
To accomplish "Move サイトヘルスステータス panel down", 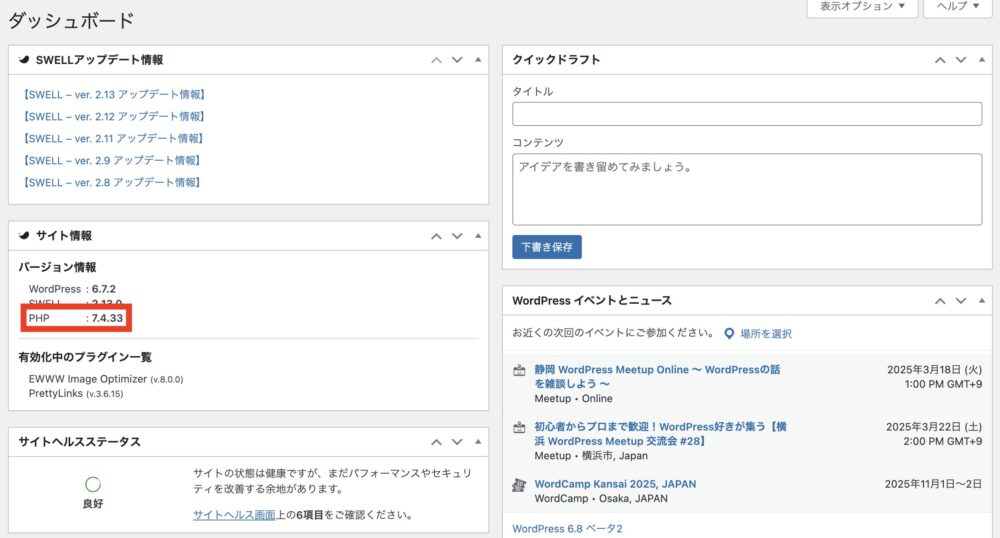I will click(x=457, y=442).
